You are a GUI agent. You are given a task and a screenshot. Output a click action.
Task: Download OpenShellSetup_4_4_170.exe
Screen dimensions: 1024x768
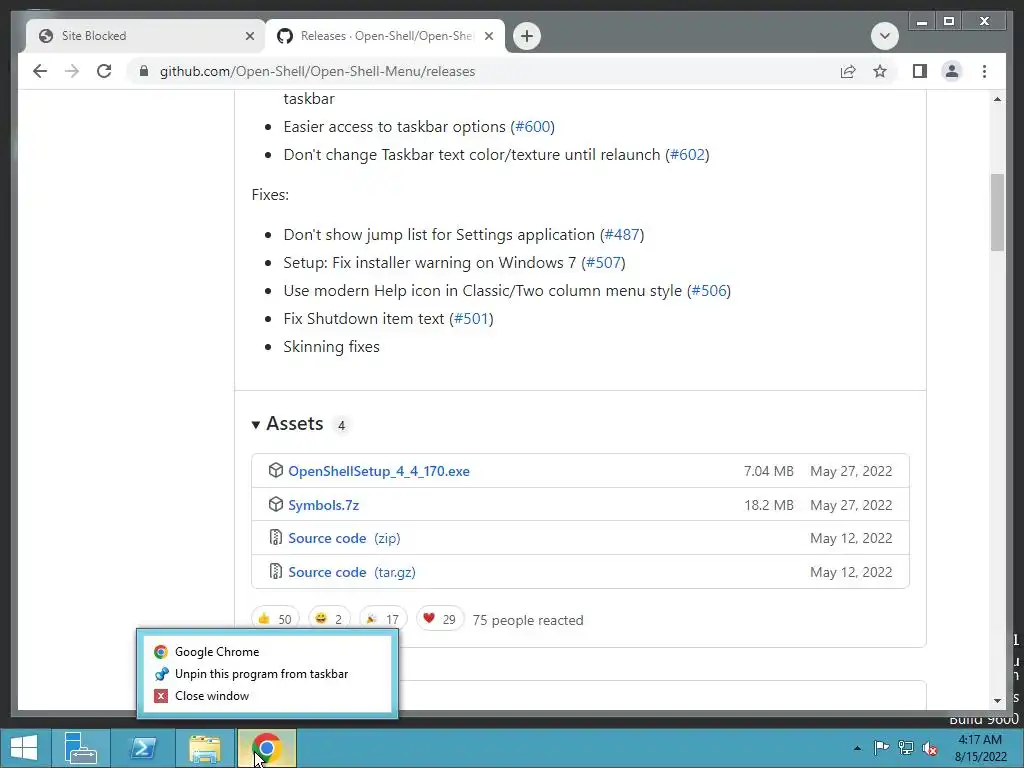click(379, 471)
